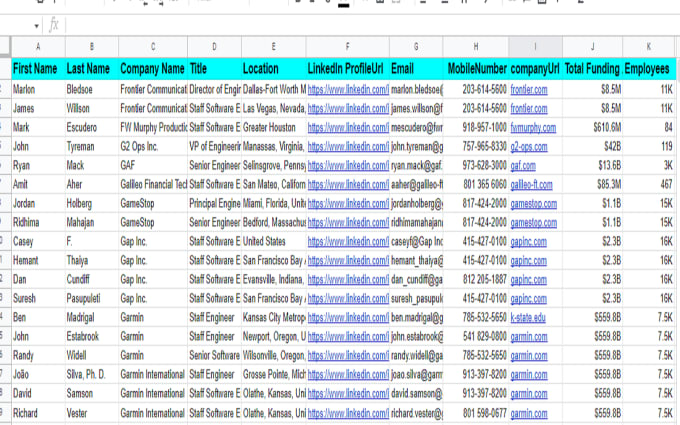Open Mark Escudero's LinkedIn link
The image size is (680, 425).
tap(348, 128)
